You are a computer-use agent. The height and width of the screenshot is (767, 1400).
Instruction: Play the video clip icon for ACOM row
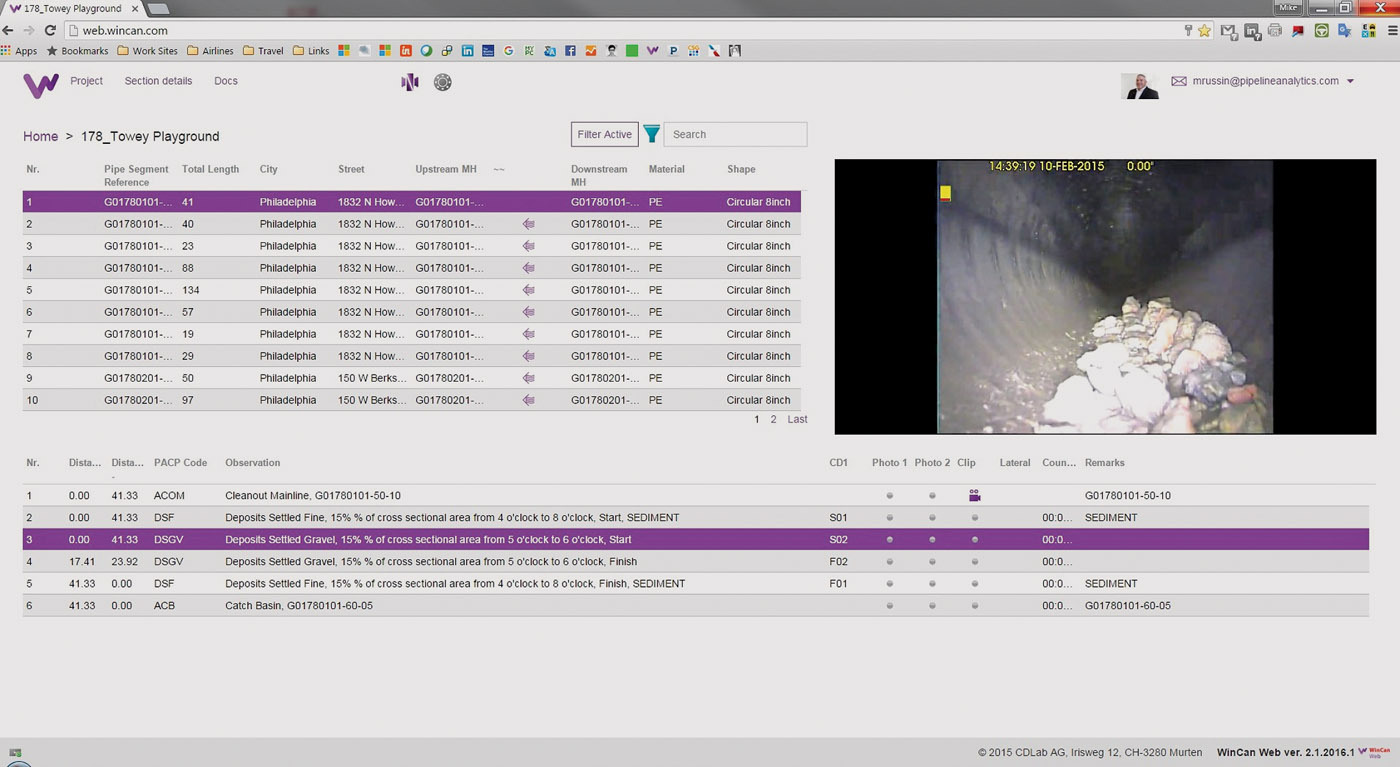coord(975,496)
